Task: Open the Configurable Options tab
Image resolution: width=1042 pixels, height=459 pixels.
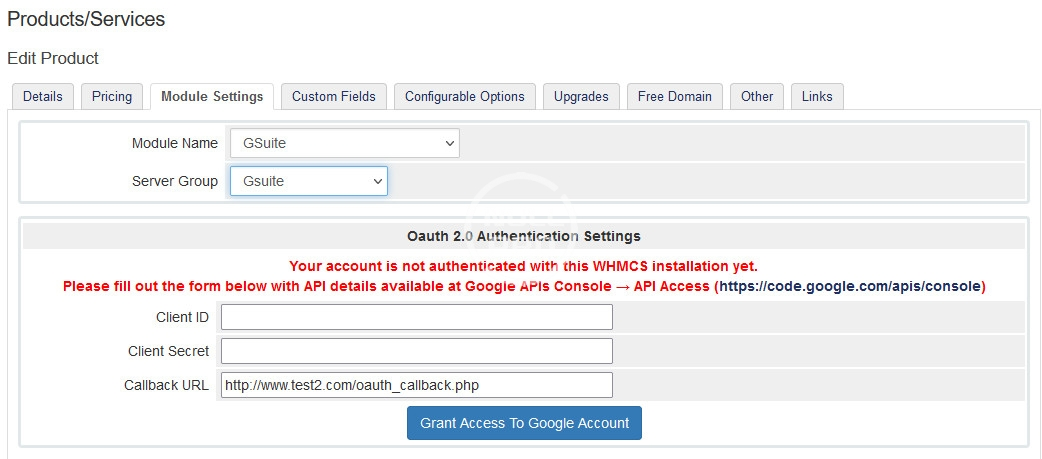Action: point(465,96)
